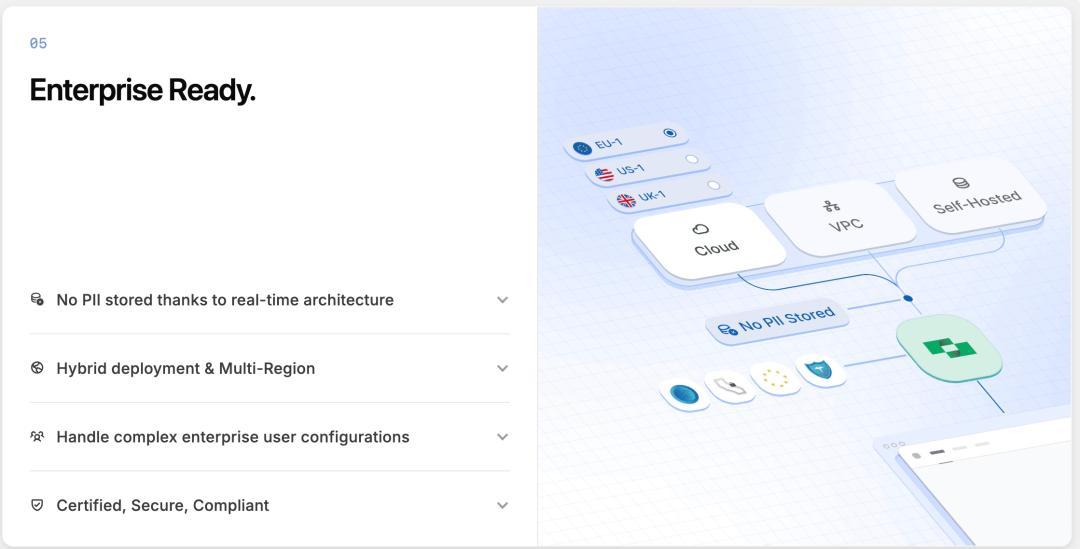1080x549 pixels.
Task: Expand the No PII stored section chevron
Action: [x=503, y=300]
